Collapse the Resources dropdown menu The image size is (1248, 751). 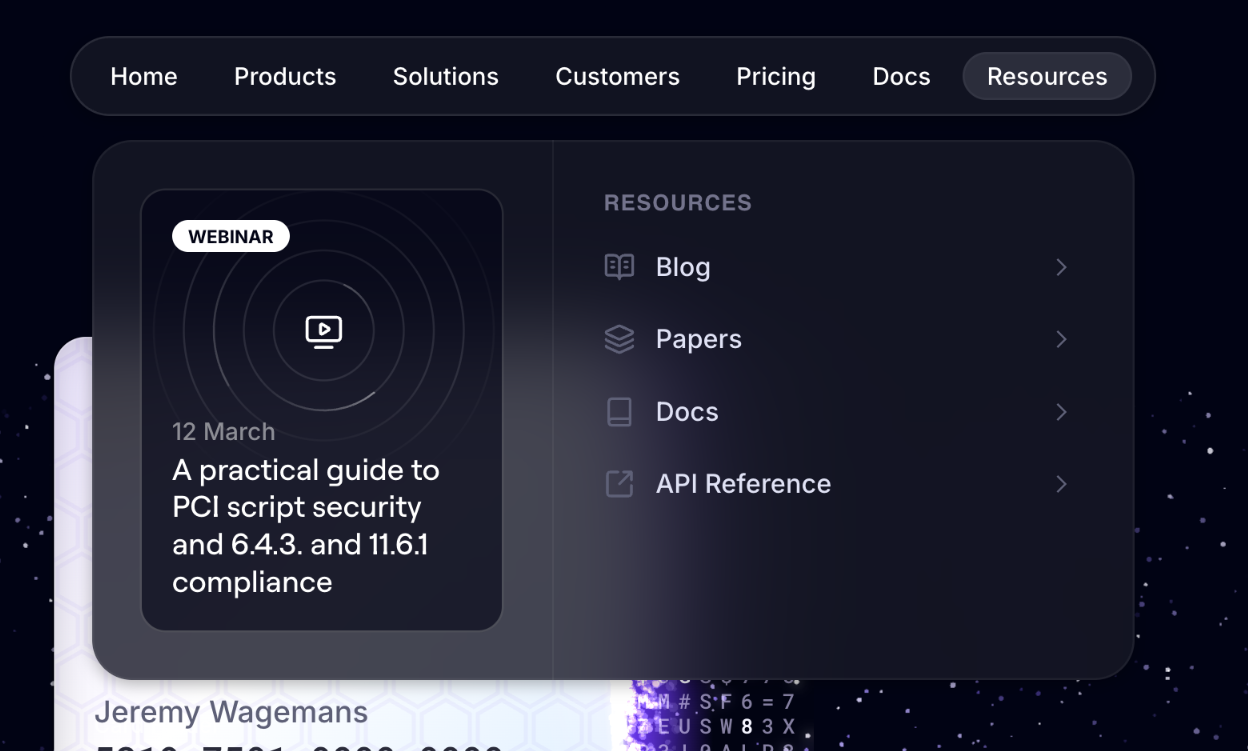pos(1046,77)
